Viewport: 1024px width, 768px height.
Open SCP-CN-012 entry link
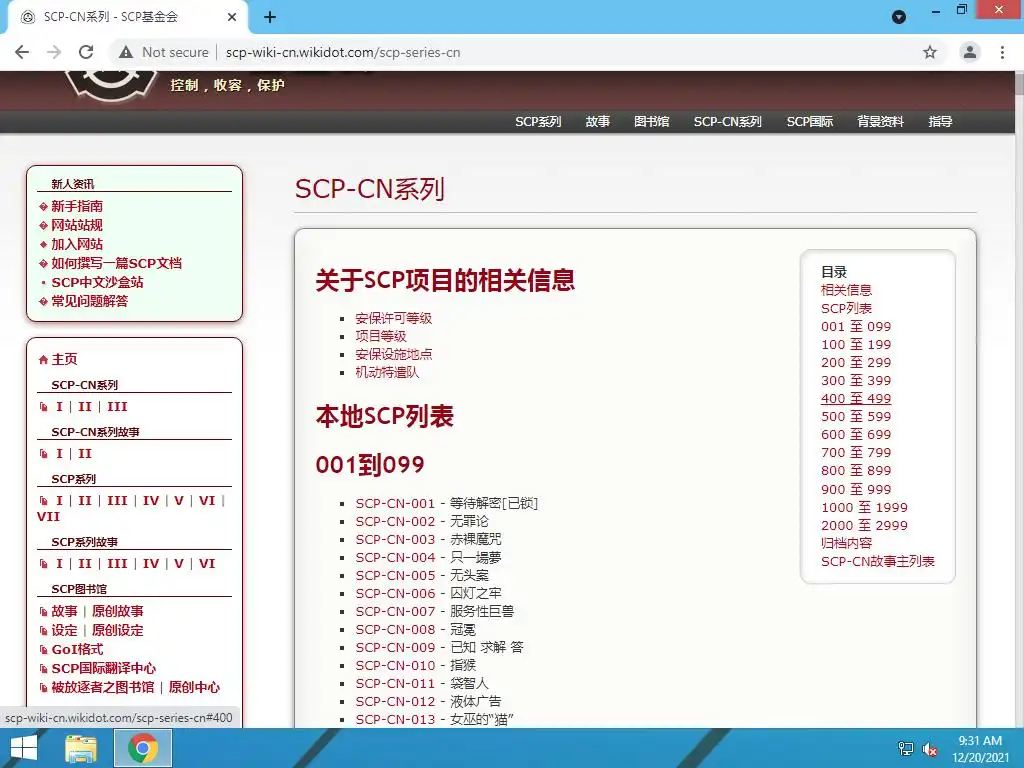(395, 701)
